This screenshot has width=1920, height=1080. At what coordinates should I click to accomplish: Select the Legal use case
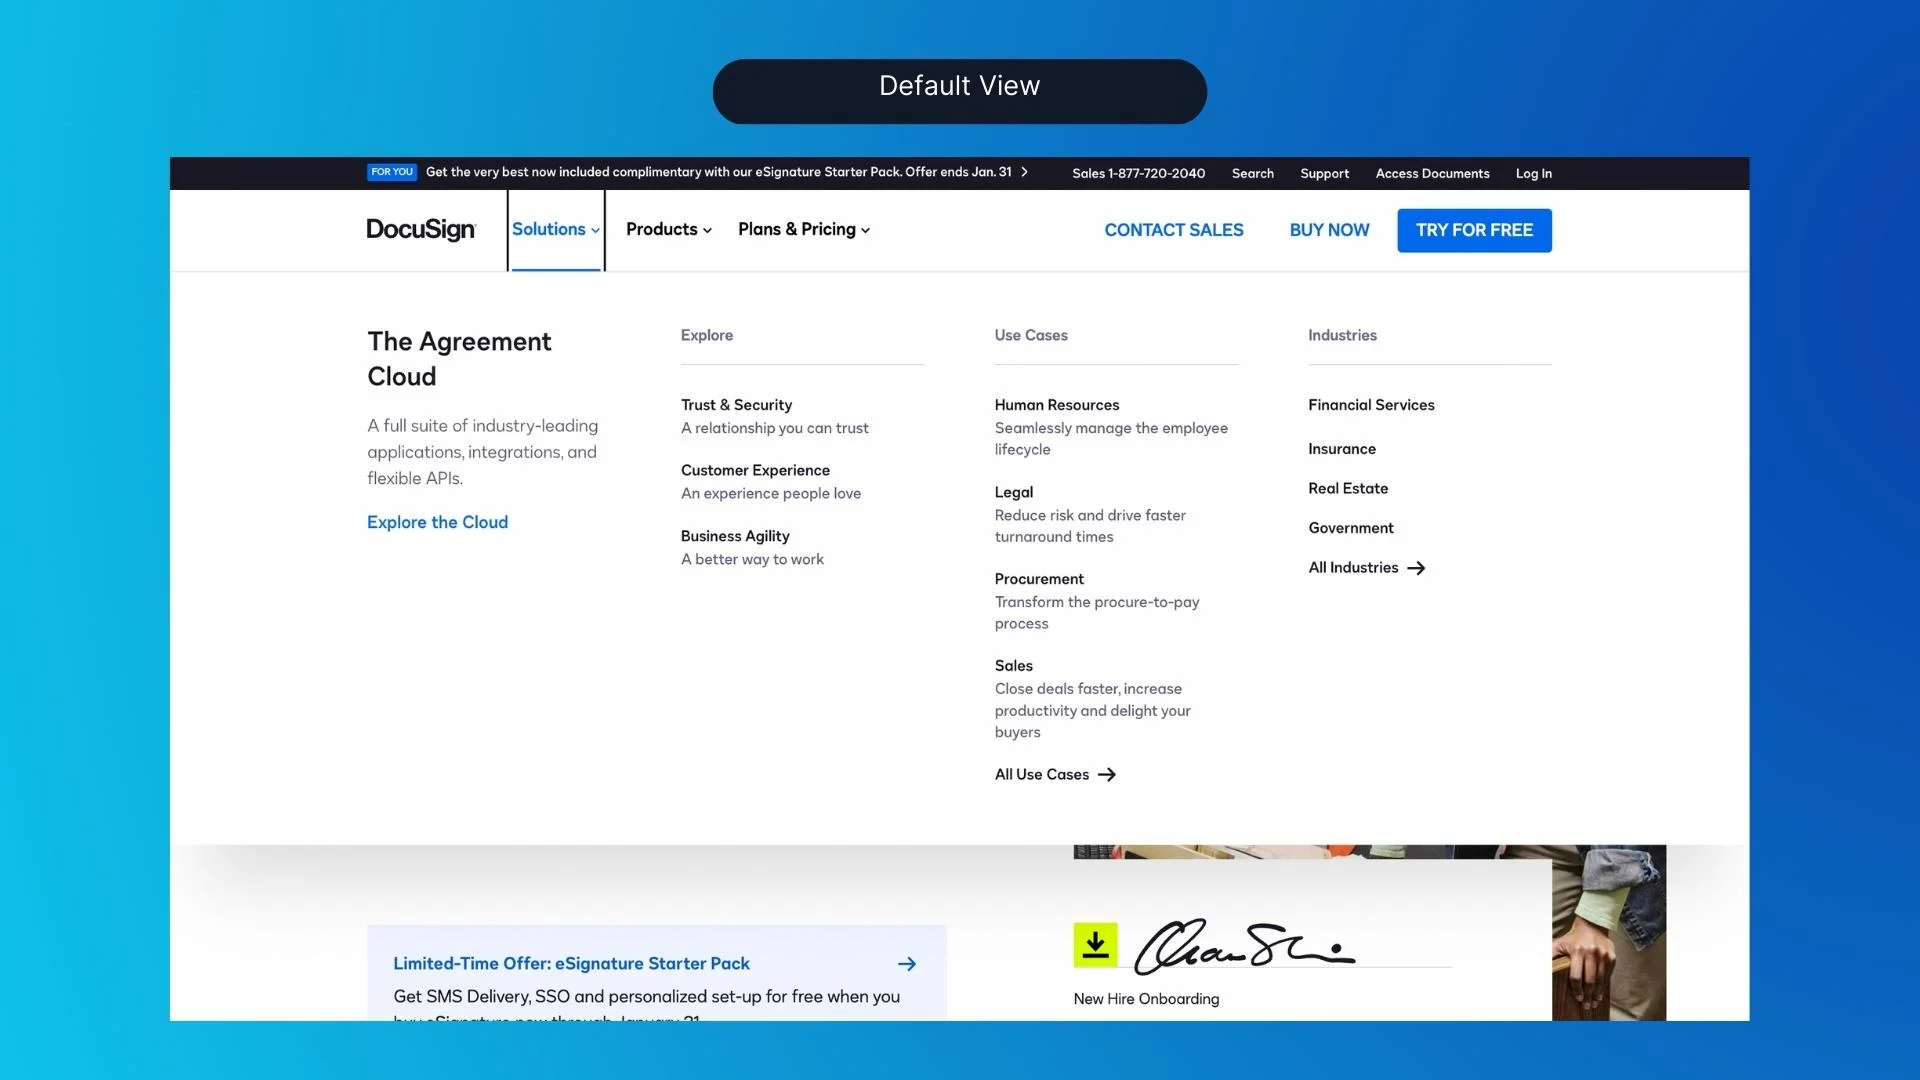pyautogui.click(x=1014, y=492)
